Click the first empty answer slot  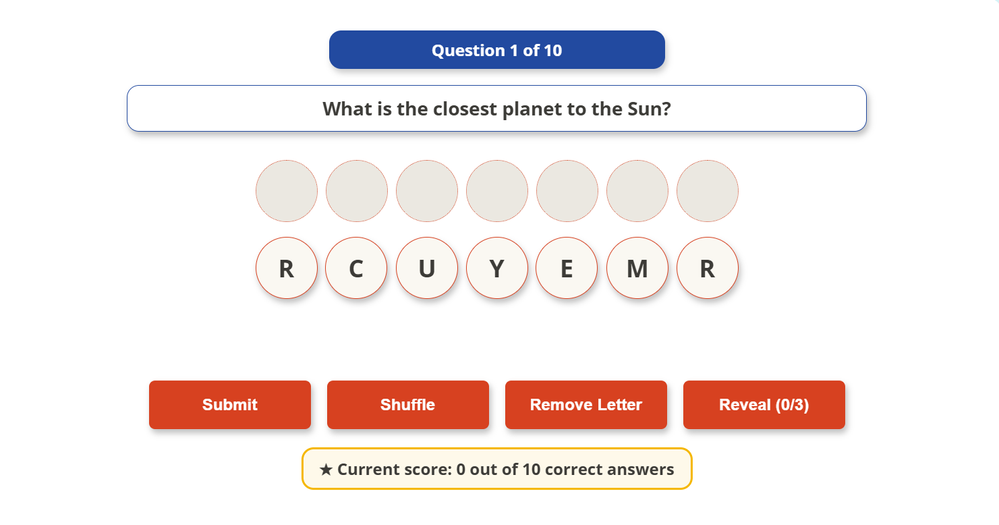click(286, 191)
